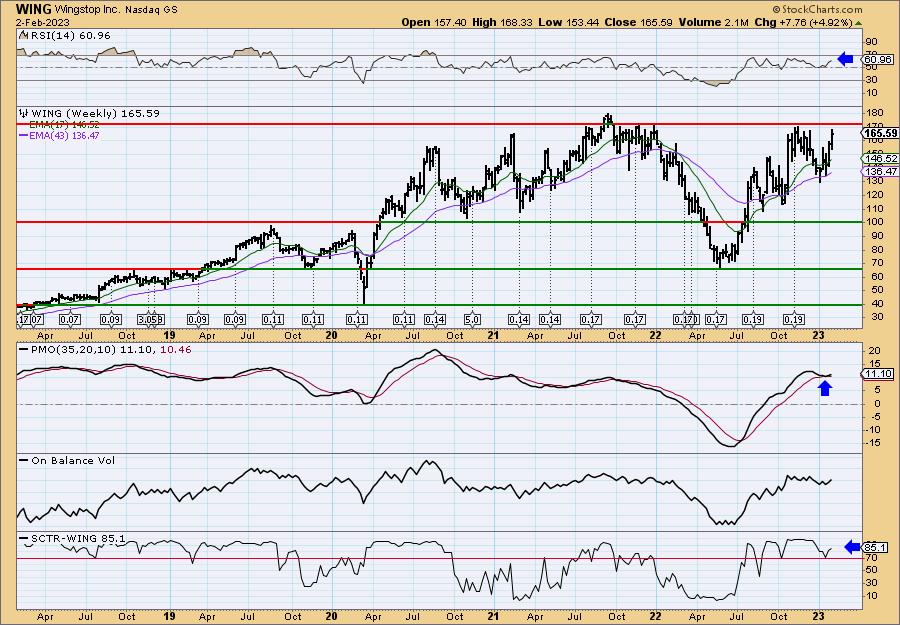Click the 5.0 dividend marker label
900x625 pixels.
tap(472, 319)
